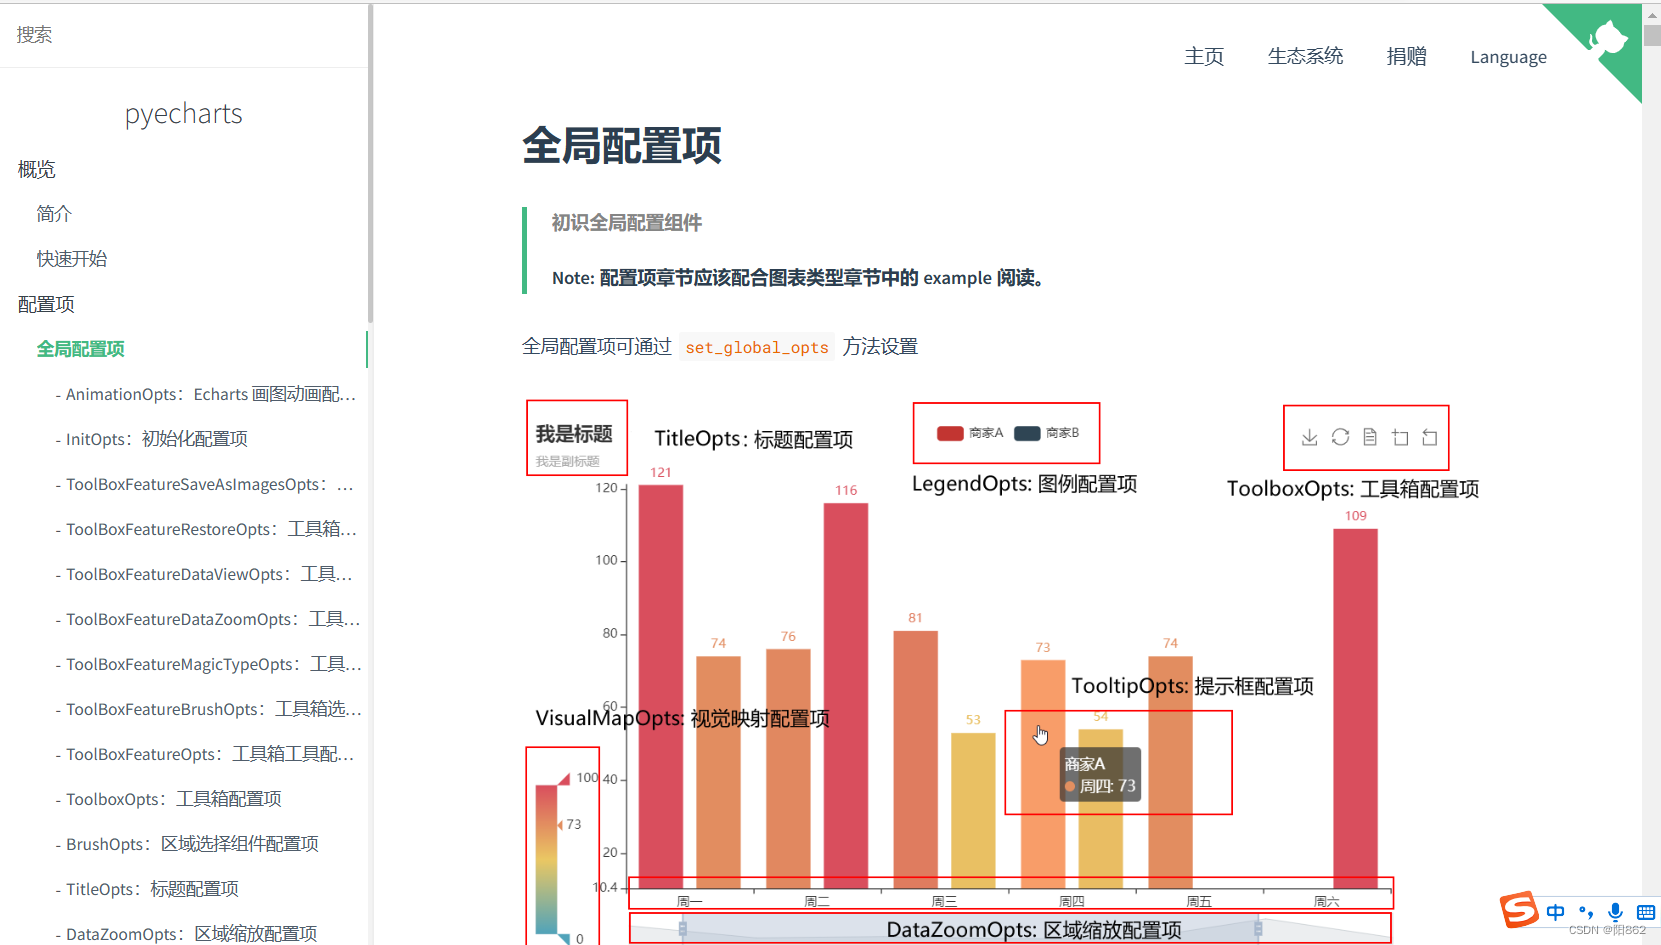This screenshot has height=945, width=1661.
Task: Open DataZoomOpts 区域缩放配置项 sidebar entry
Action: (186, 934)
